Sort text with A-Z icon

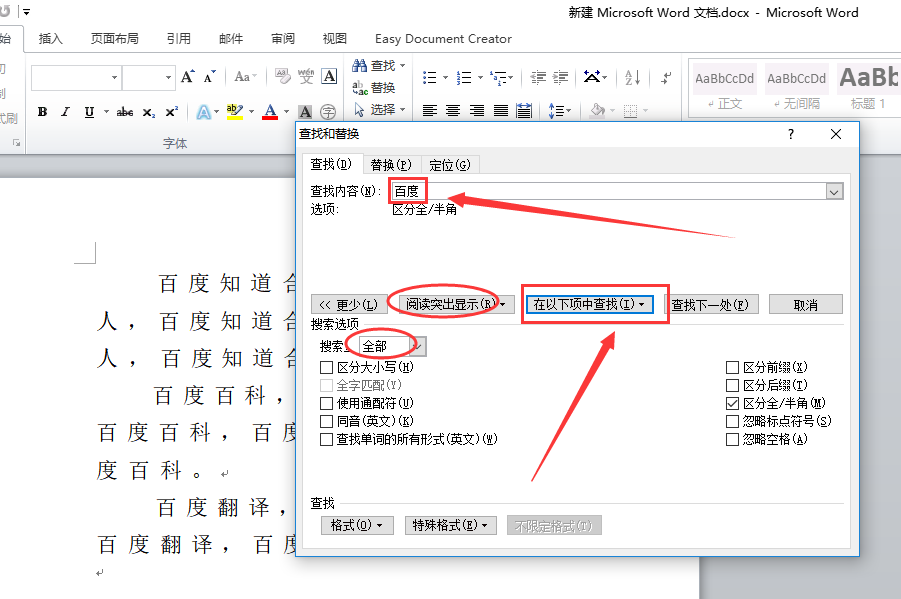coord(632,77)
